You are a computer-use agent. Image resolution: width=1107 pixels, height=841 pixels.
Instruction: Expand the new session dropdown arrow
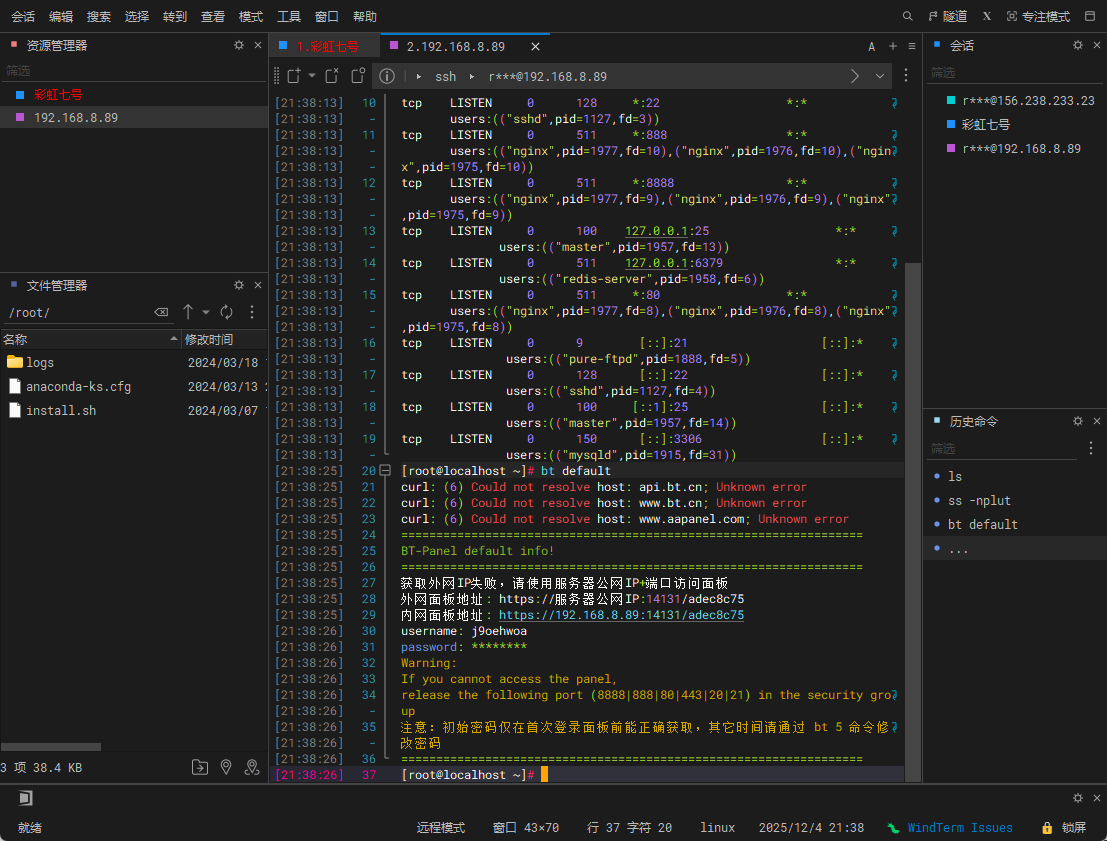coord(312,76)
